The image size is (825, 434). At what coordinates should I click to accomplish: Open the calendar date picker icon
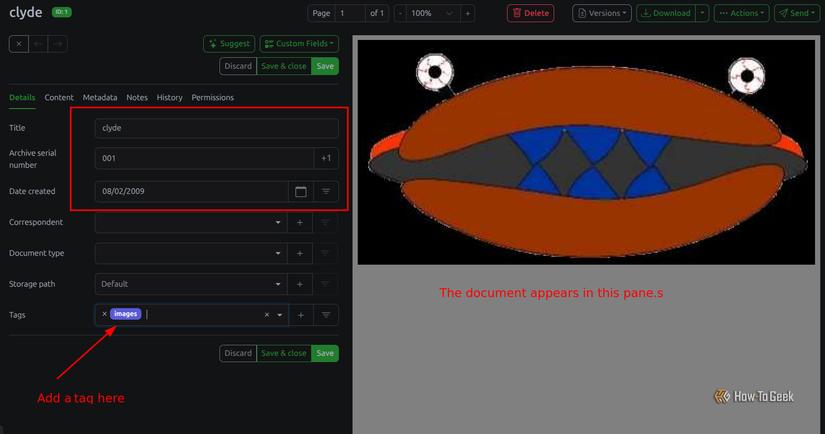coord(300,191)
